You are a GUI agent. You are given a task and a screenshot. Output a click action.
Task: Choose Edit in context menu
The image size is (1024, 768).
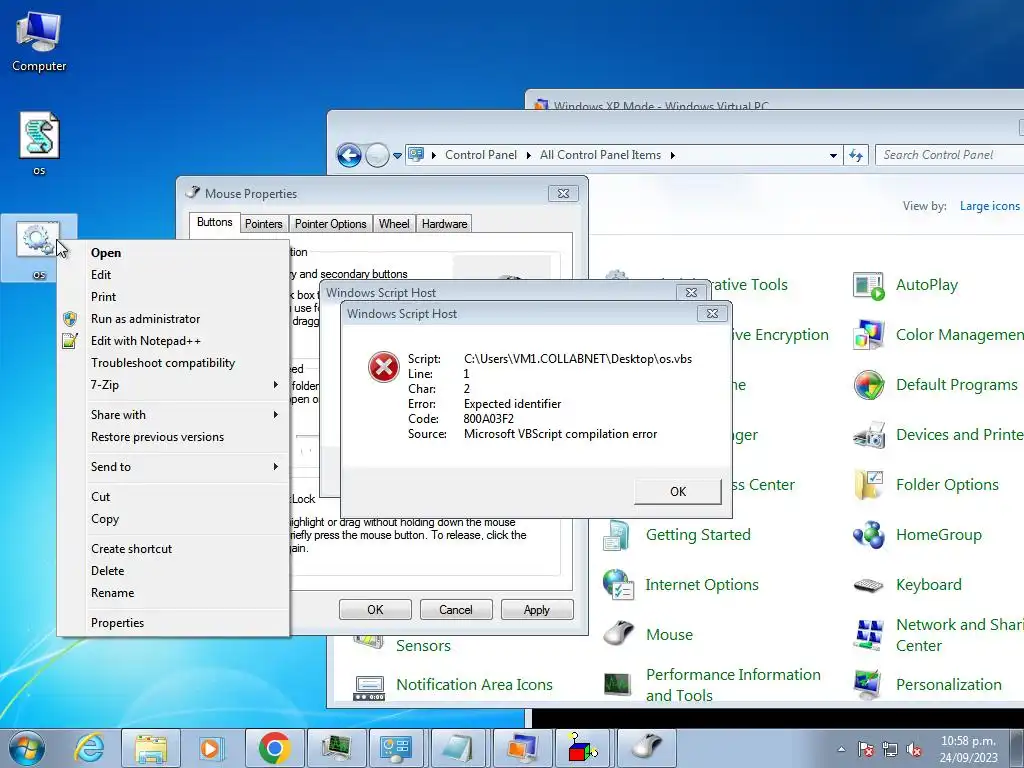(173, 275)
